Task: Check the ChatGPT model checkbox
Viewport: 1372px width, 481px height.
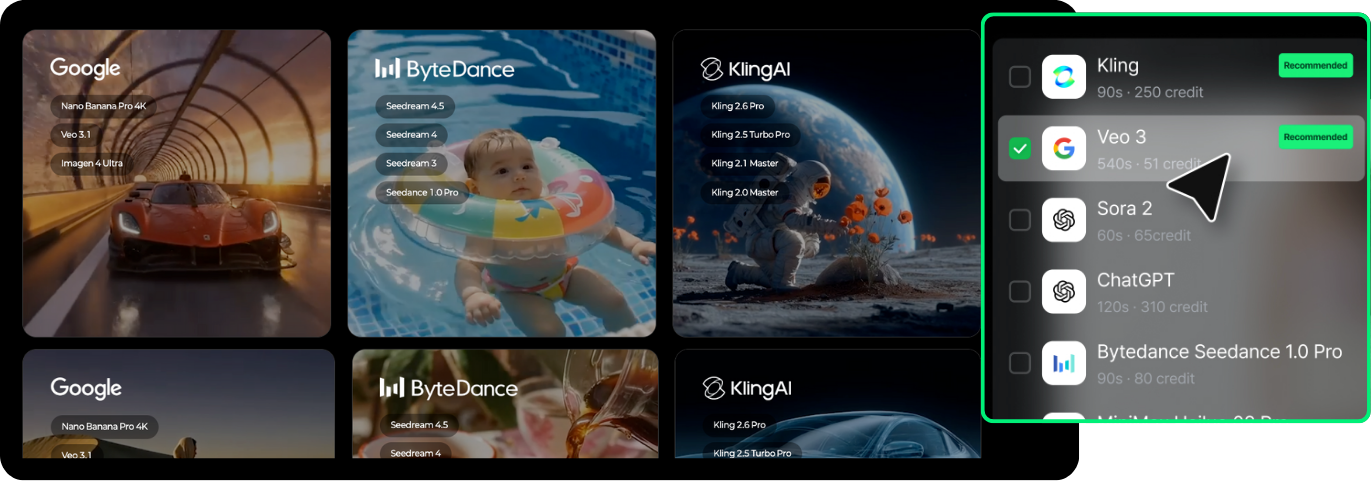Action: pyautogui.click(x=1019, y=291)
